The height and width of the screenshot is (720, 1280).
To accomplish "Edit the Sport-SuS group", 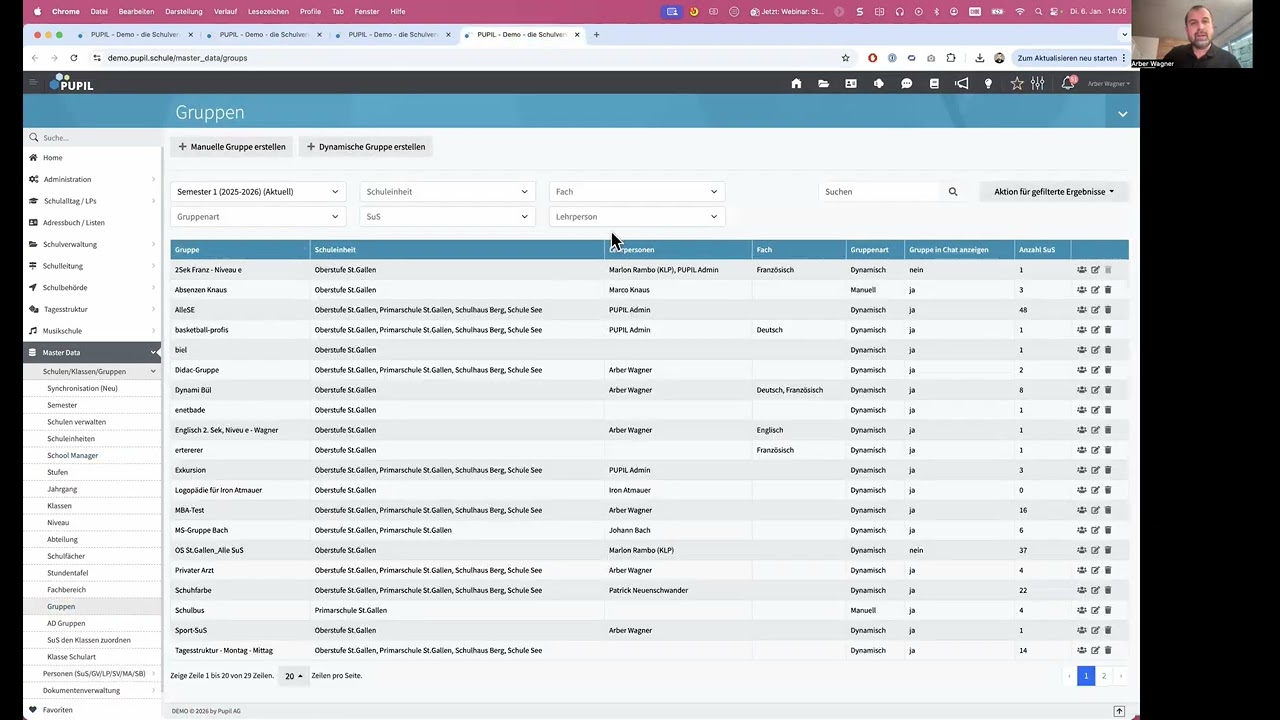I will [1095, 630].
